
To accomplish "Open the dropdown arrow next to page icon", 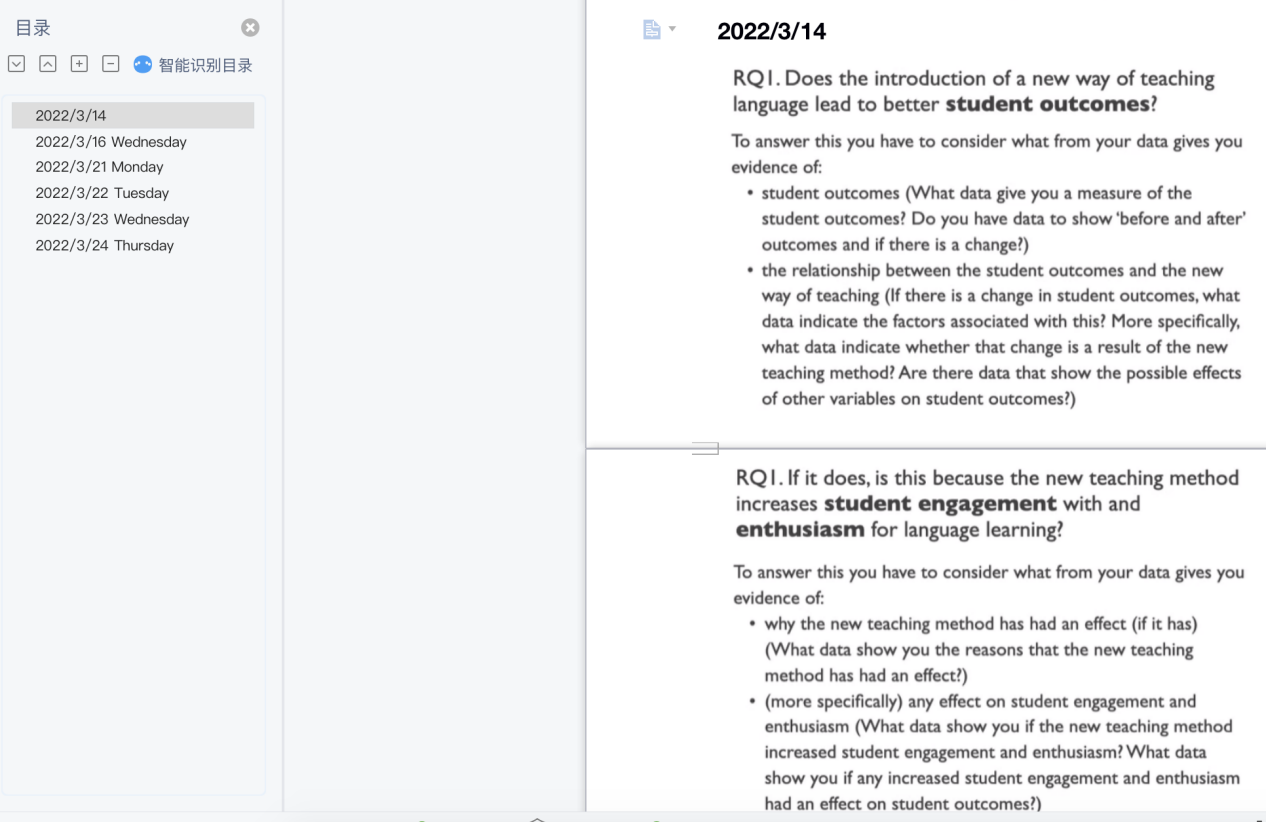I will [x=672, y=30].
